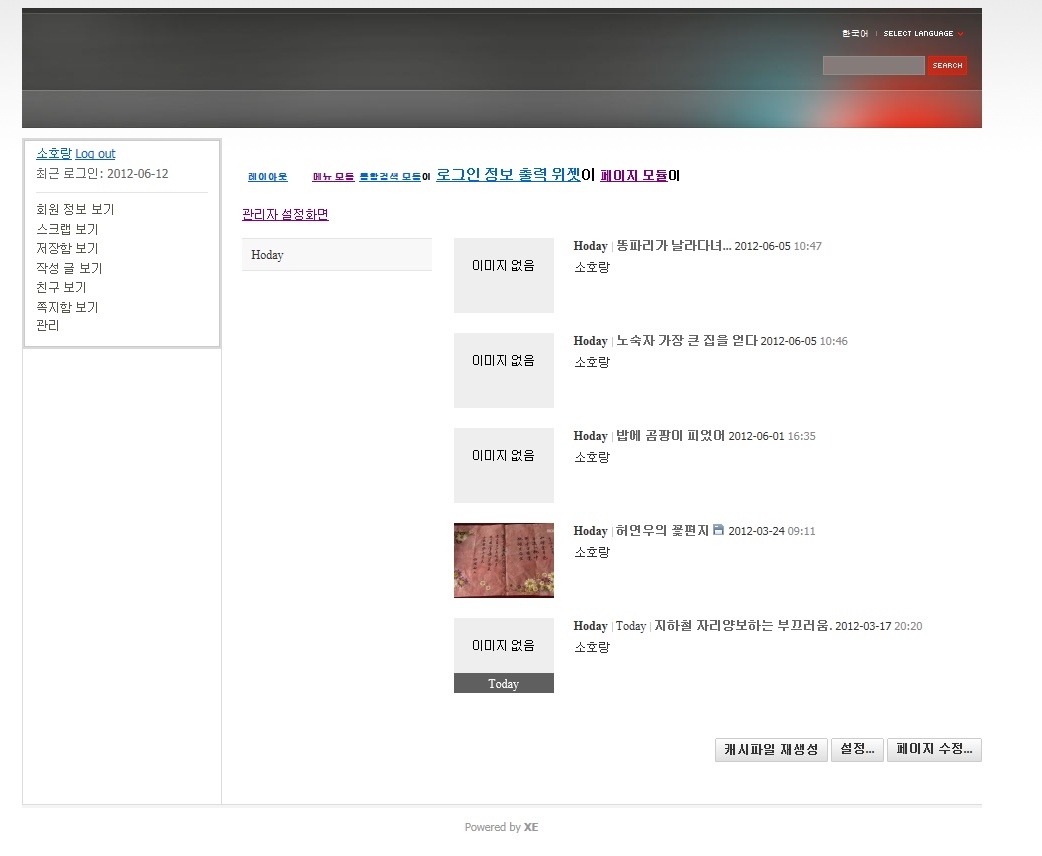This screenshot has width=1042, height=856.
Task: Open the 소호랑 username link in sidebar
Action: click(x=54, y=154)
